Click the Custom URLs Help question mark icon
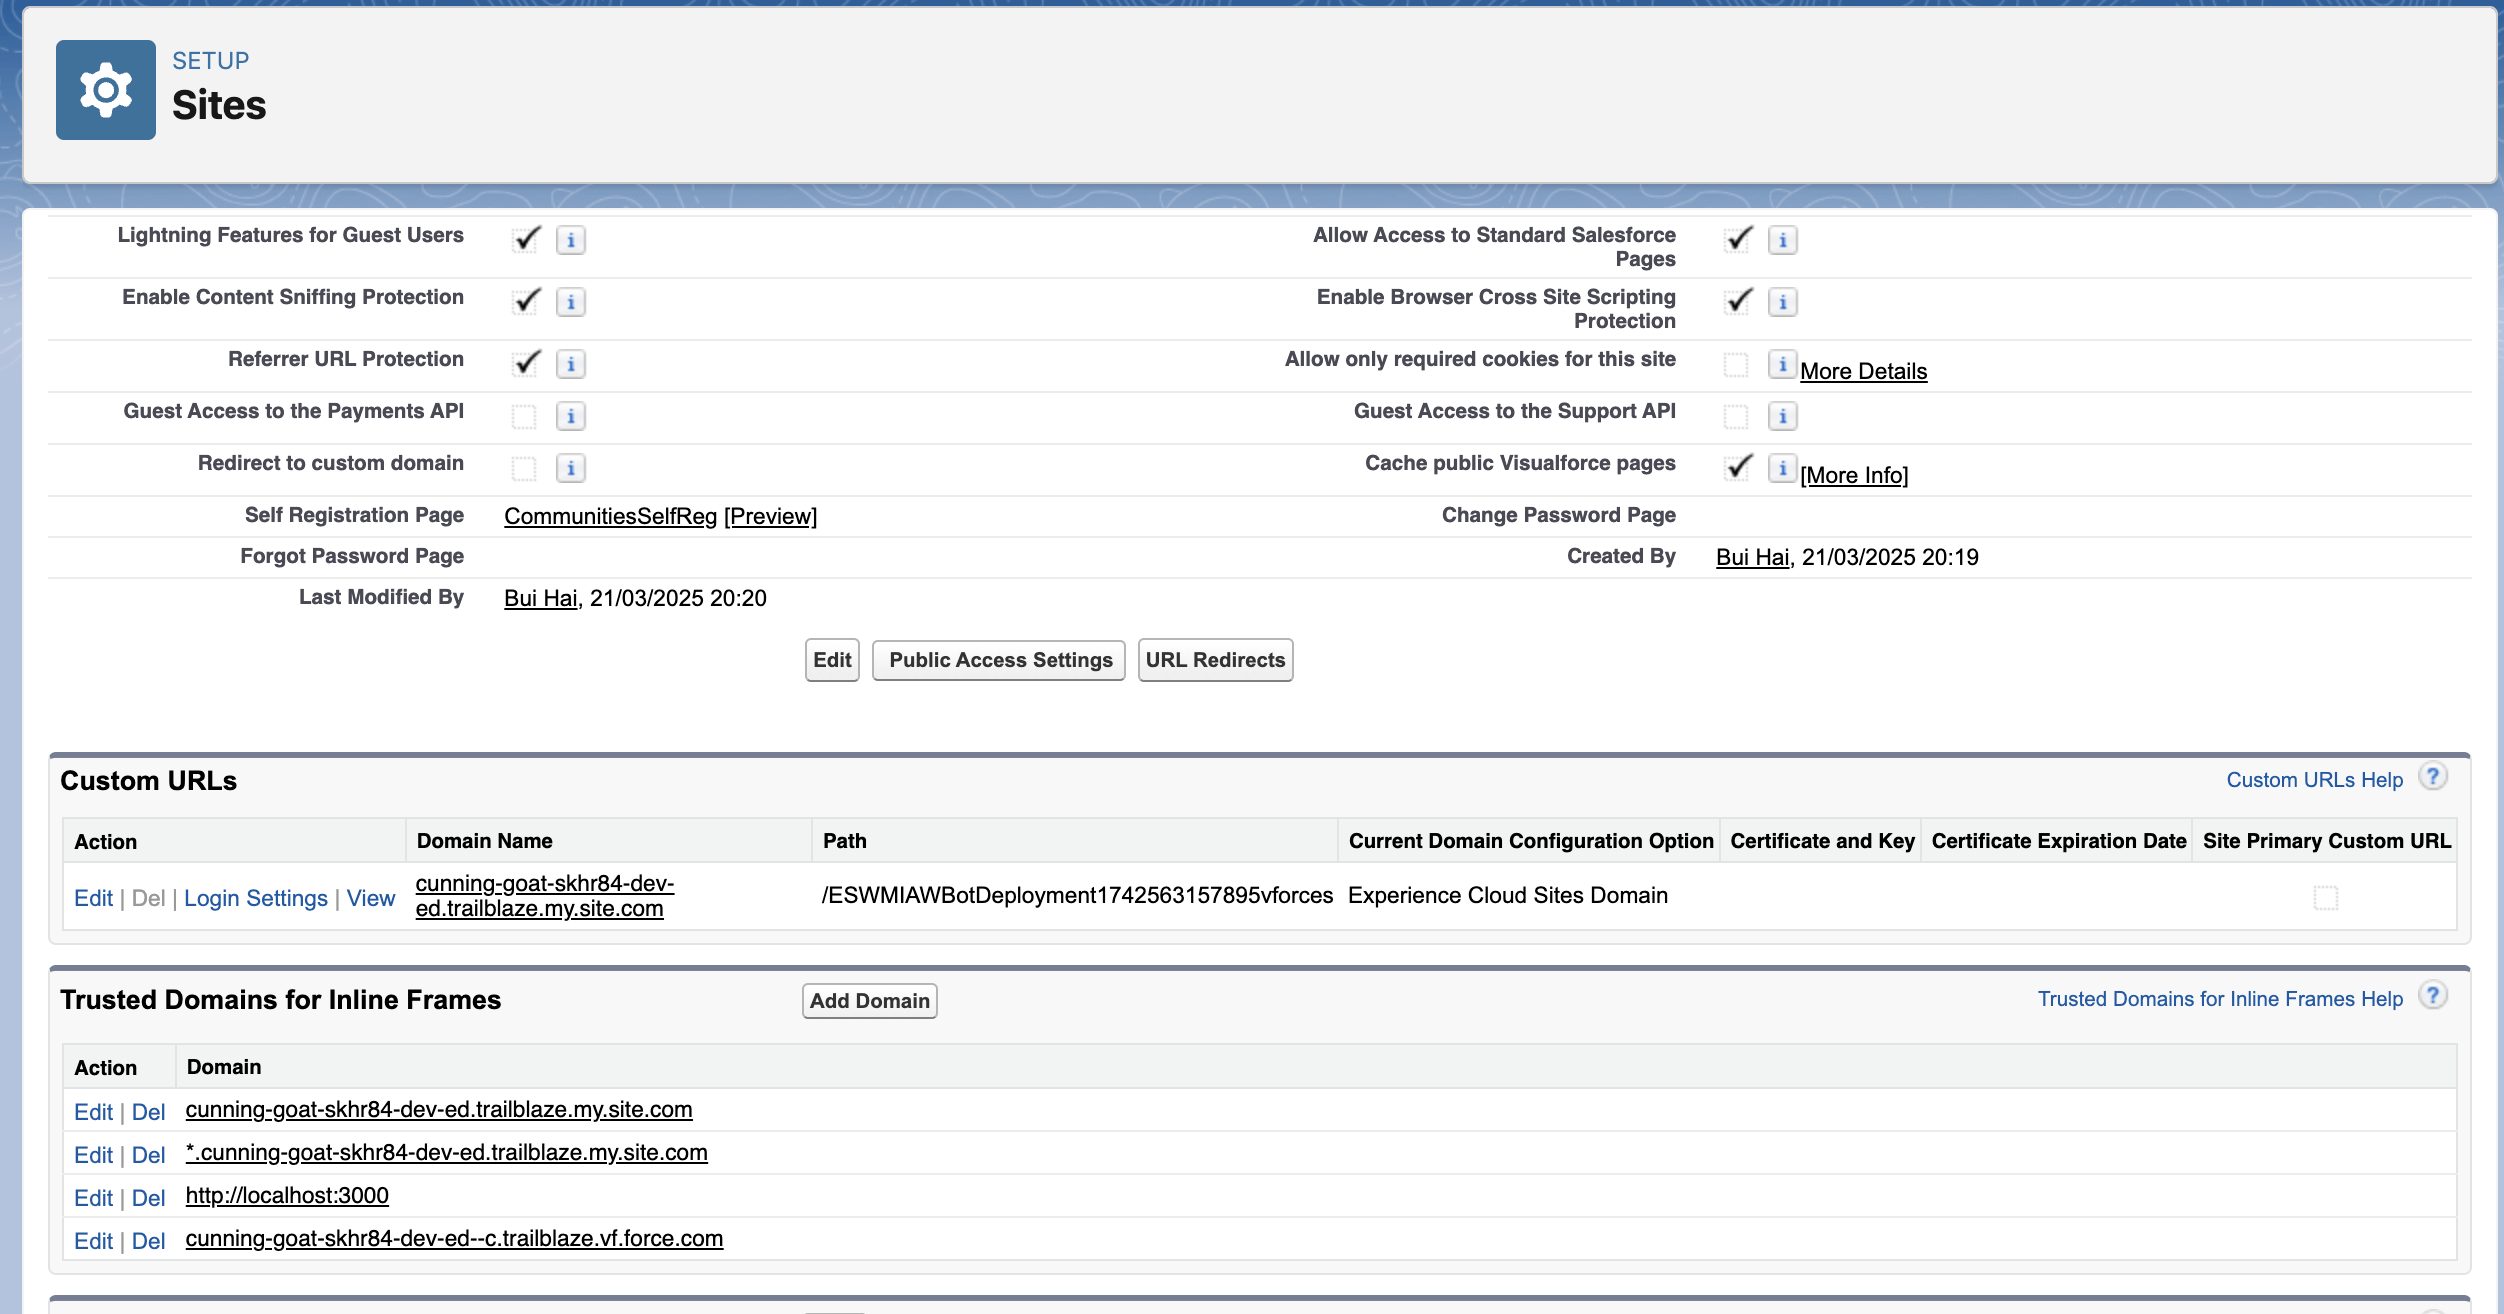 (x=2433, y=777)
